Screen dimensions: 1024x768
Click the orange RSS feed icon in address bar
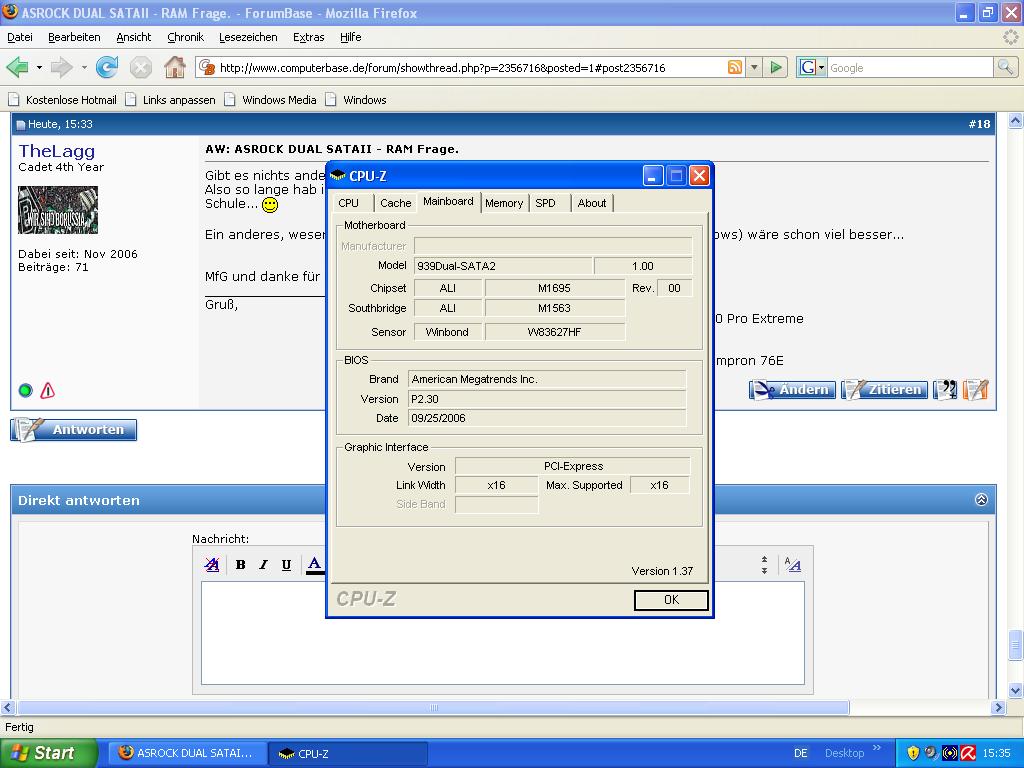coord(735,67)
